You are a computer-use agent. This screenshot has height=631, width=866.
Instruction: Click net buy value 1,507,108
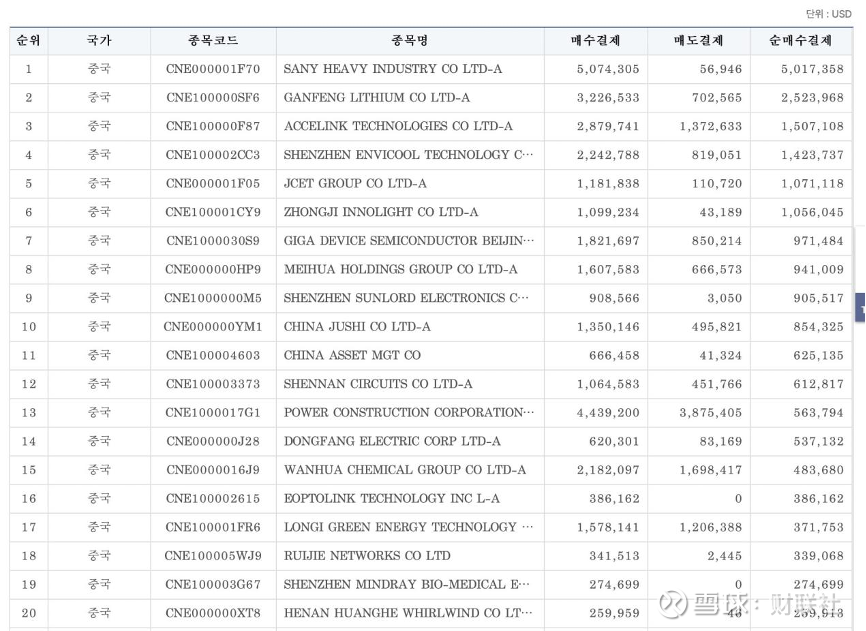(x=812, y=126)
